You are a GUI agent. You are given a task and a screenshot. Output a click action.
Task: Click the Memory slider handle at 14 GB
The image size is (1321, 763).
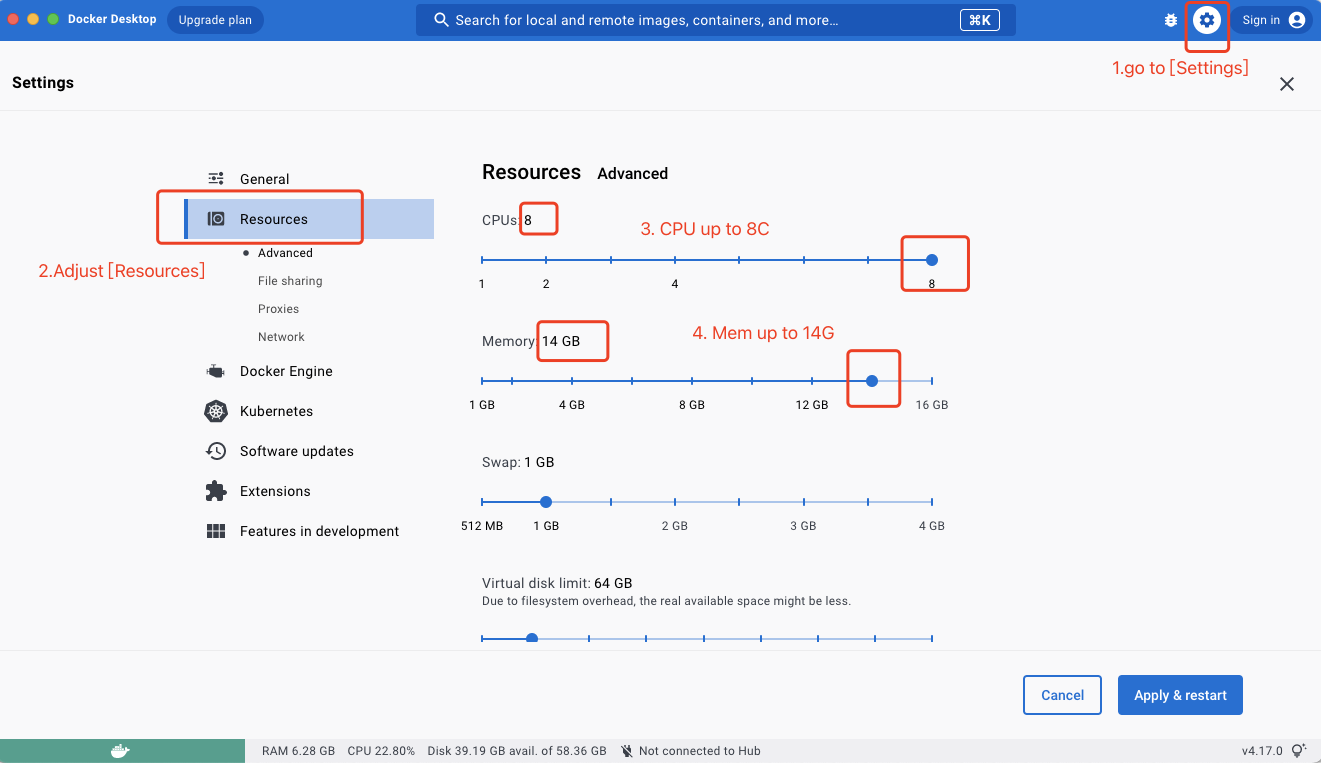click(x=872, y=381)
